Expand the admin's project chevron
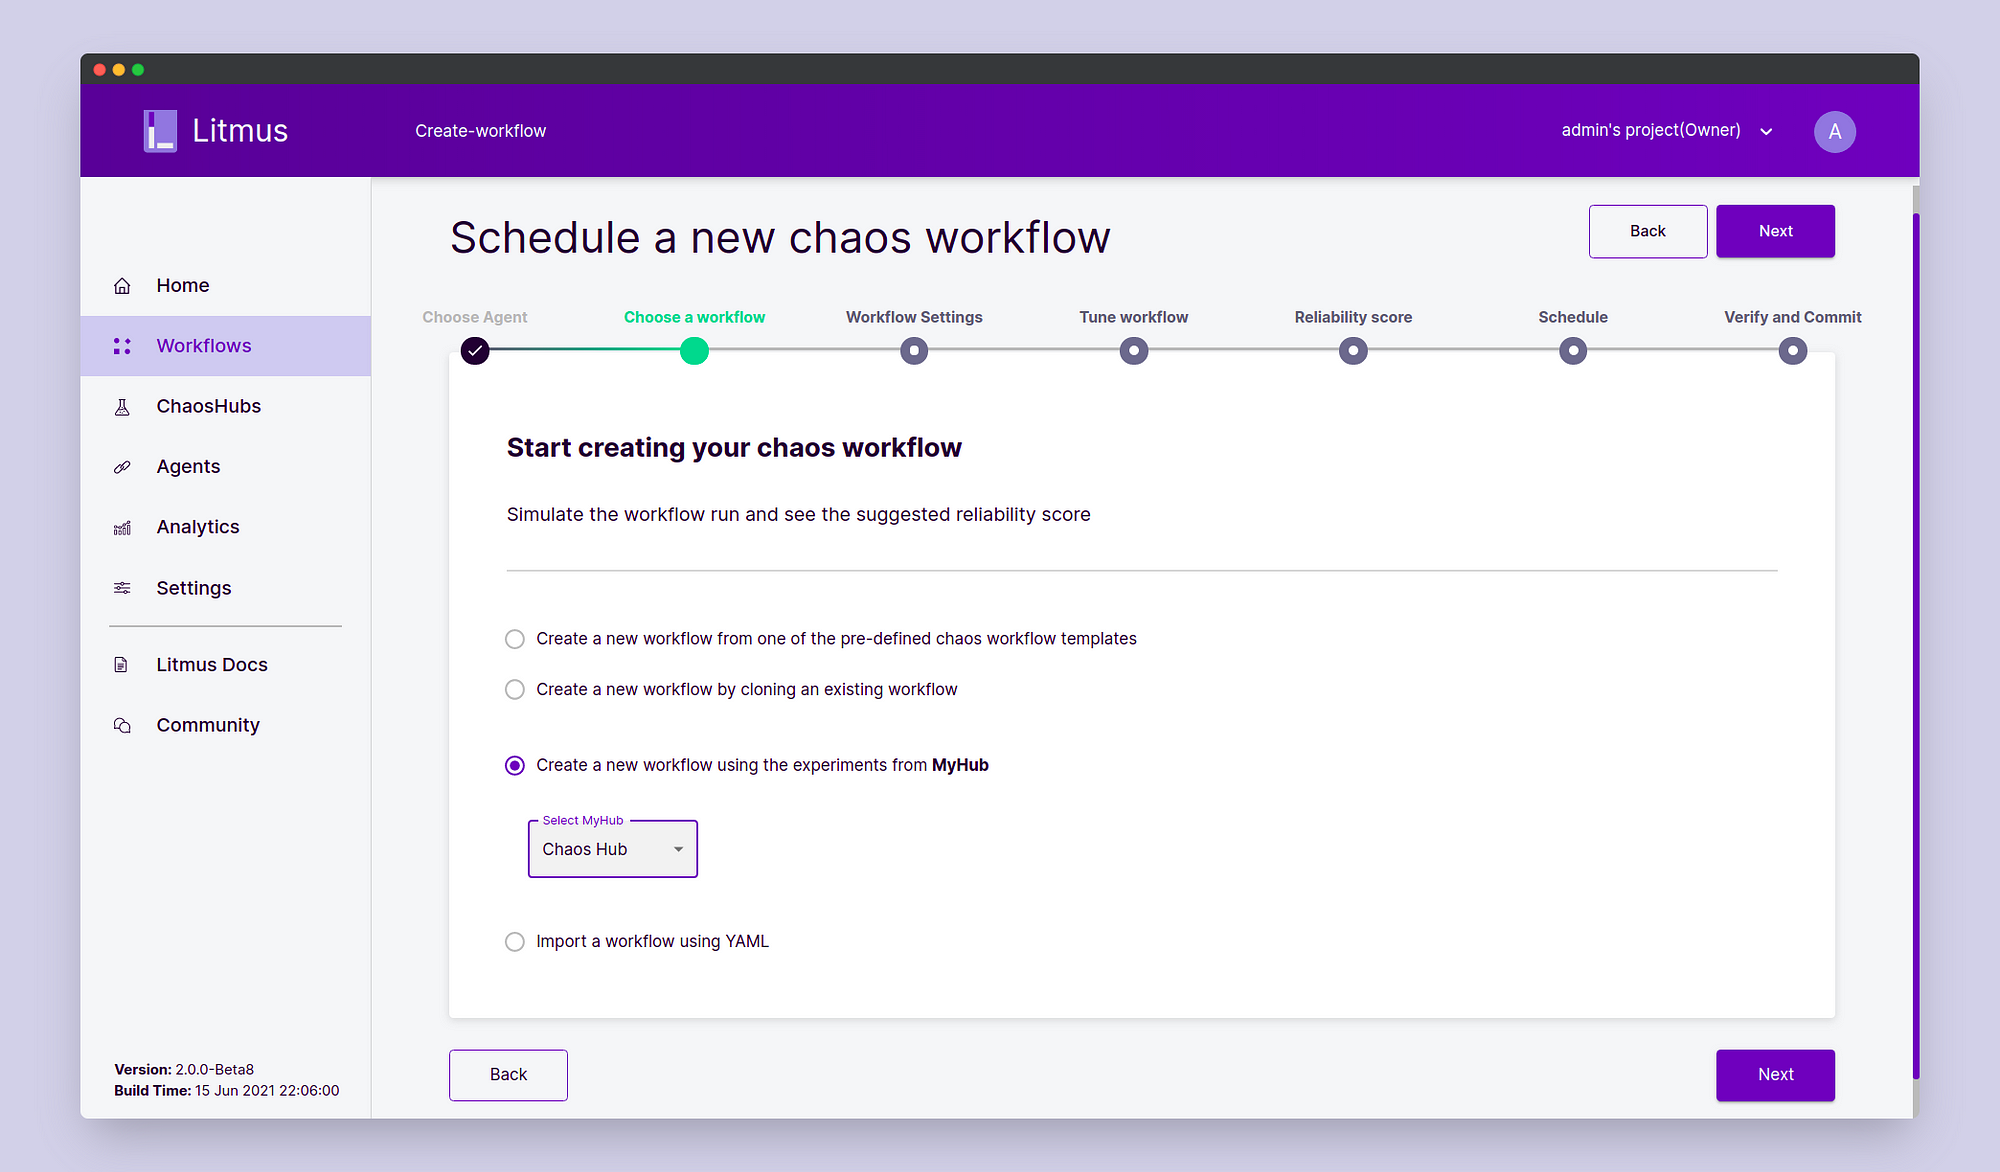This screenshot has width=2000, height=1172. [x=1766, y=132]
